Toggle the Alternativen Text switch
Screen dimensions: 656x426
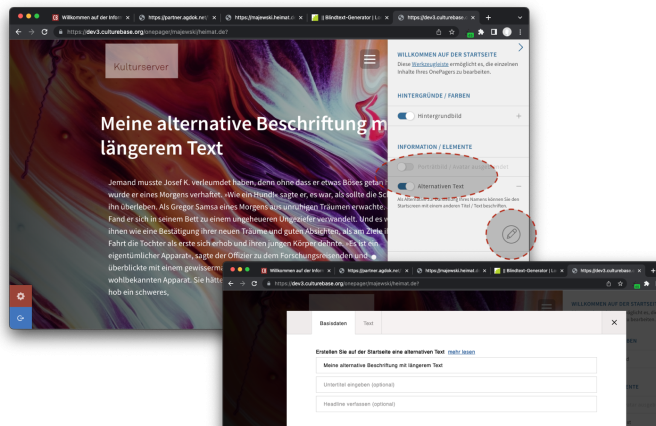[x=407, y=187]
